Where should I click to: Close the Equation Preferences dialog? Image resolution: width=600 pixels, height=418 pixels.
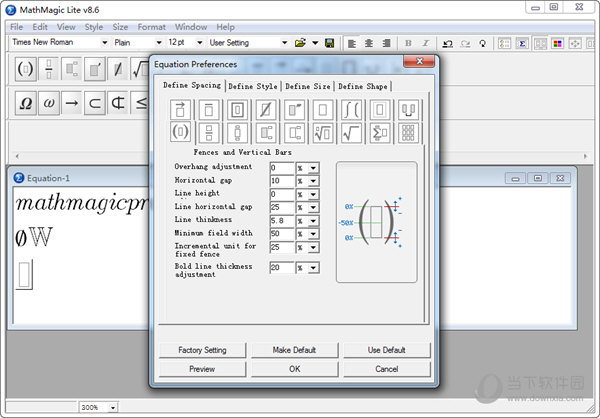coord(419,61)
